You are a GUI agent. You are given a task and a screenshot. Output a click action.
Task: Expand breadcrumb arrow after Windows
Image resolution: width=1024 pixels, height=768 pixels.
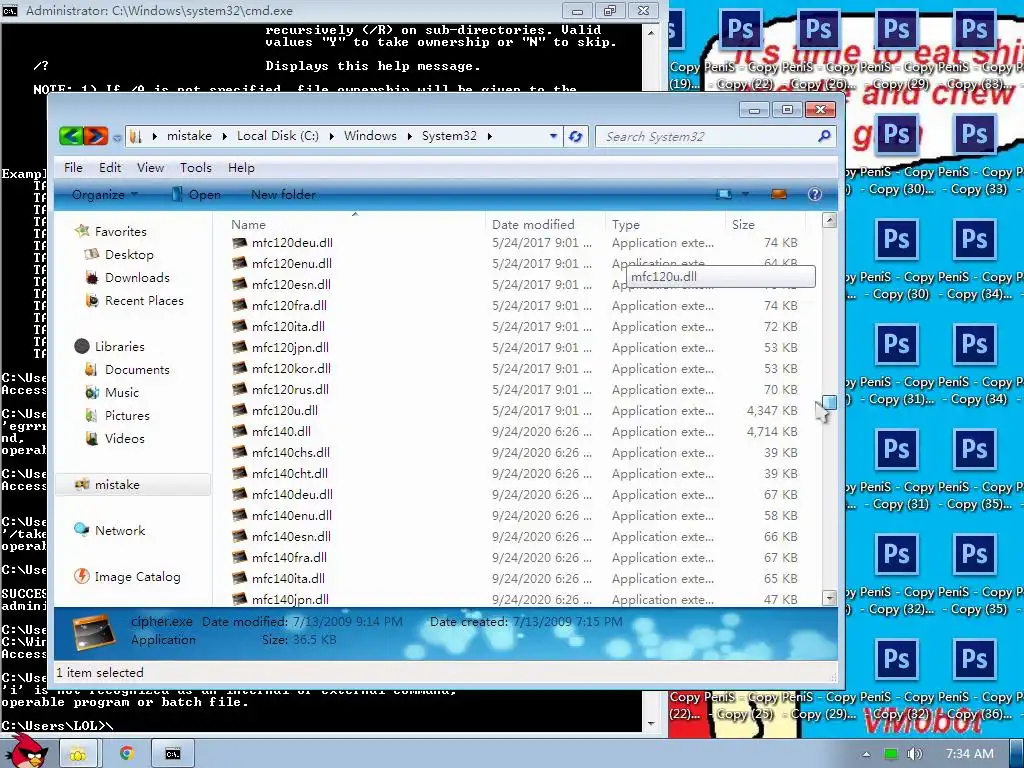pyautogui.click(x=409, y=136)
